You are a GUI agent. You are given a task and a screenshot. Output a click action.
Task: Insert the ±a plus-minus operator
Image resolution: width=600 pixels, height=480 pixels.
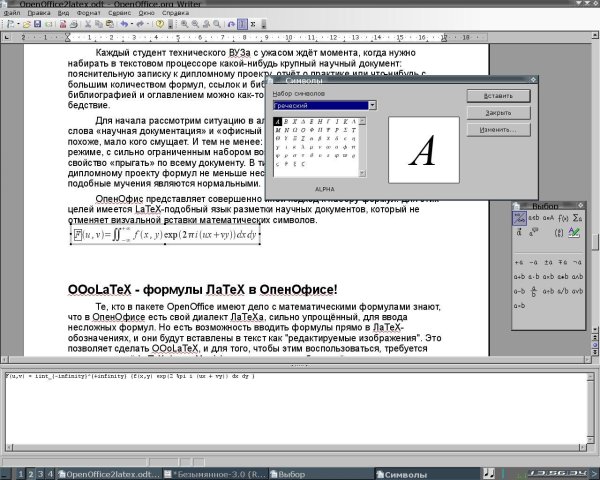click(548, 263)
